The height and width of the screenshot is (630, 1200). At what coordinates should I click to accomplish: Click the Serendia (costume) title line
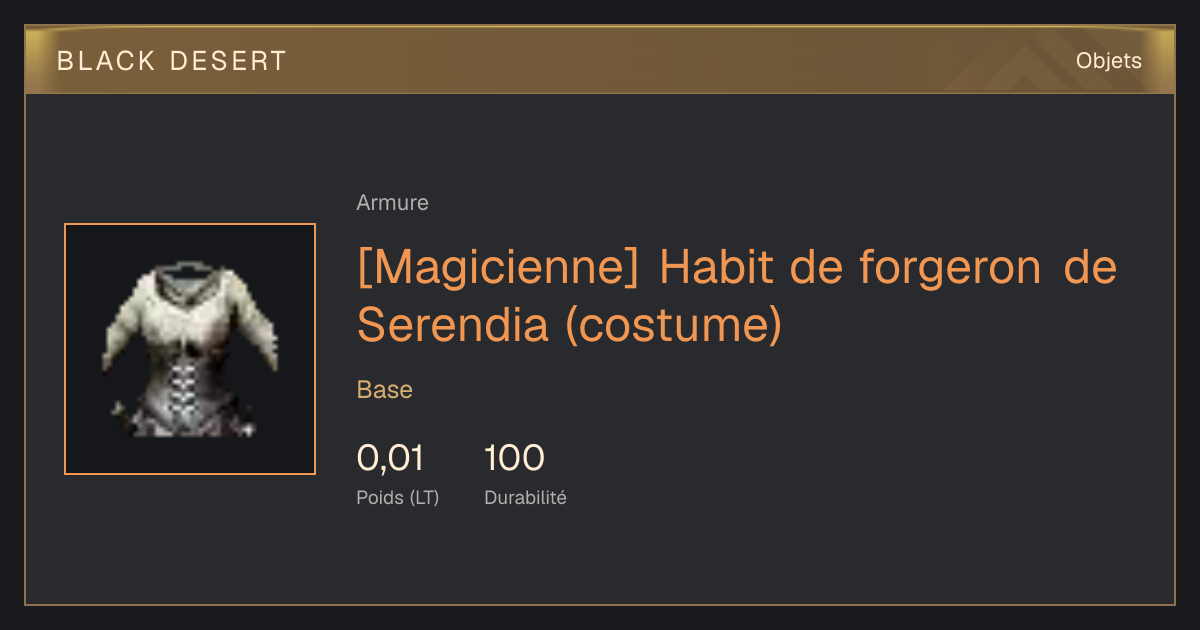pyautogui.click(x=569, y=324)
